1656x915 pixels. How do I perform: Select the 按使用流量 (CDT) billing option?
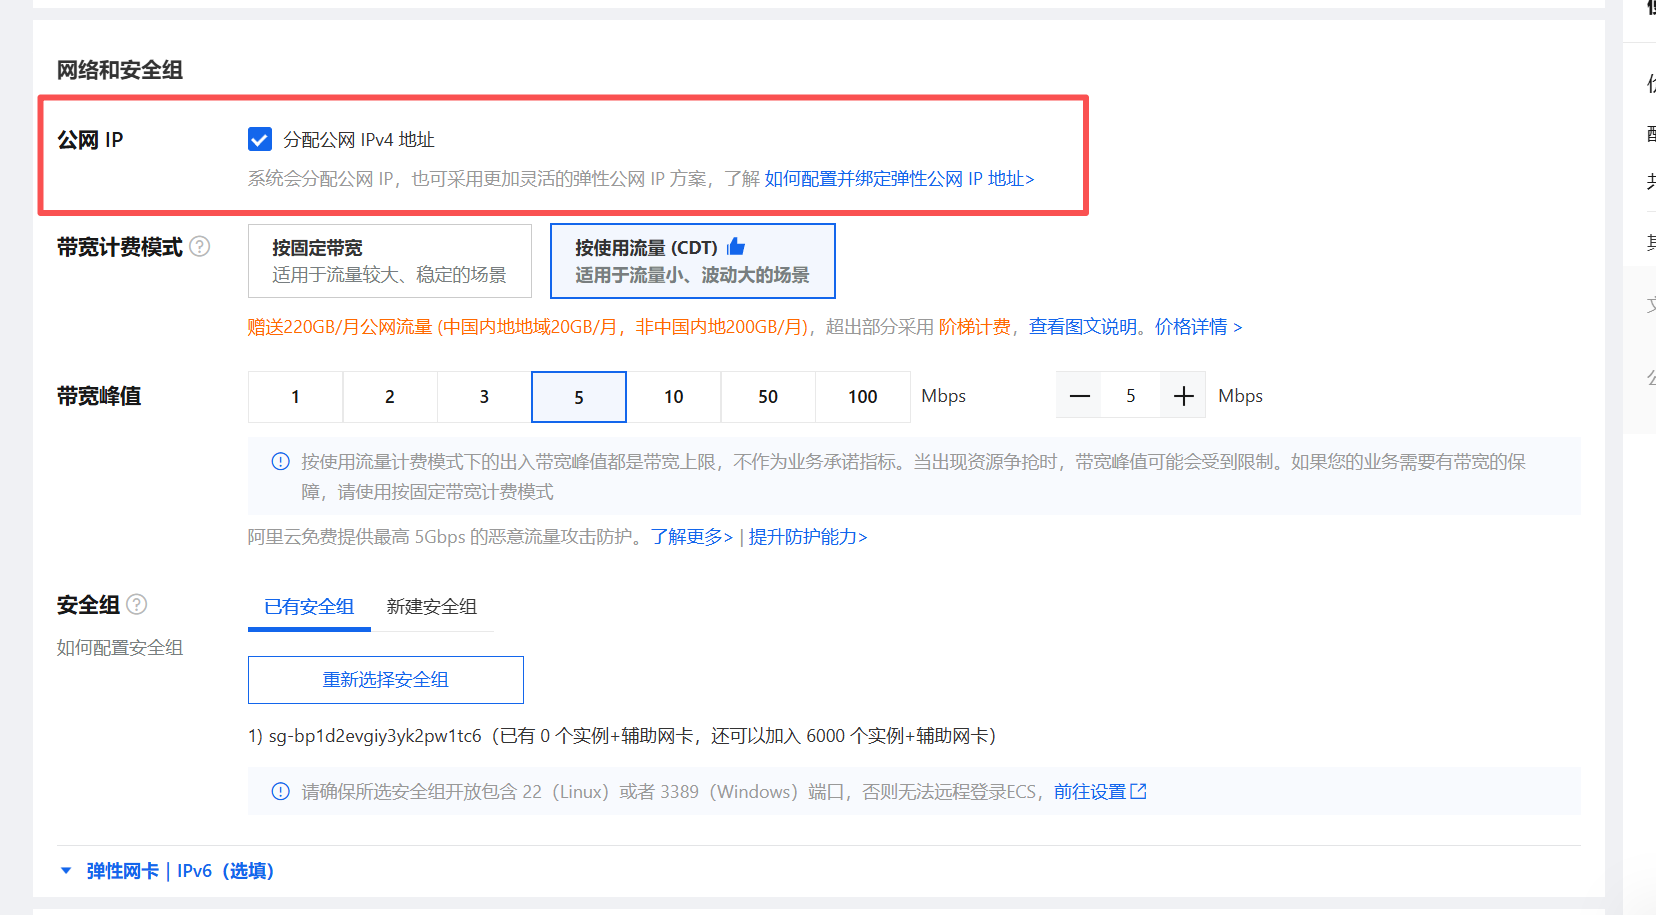pos(693,261)
